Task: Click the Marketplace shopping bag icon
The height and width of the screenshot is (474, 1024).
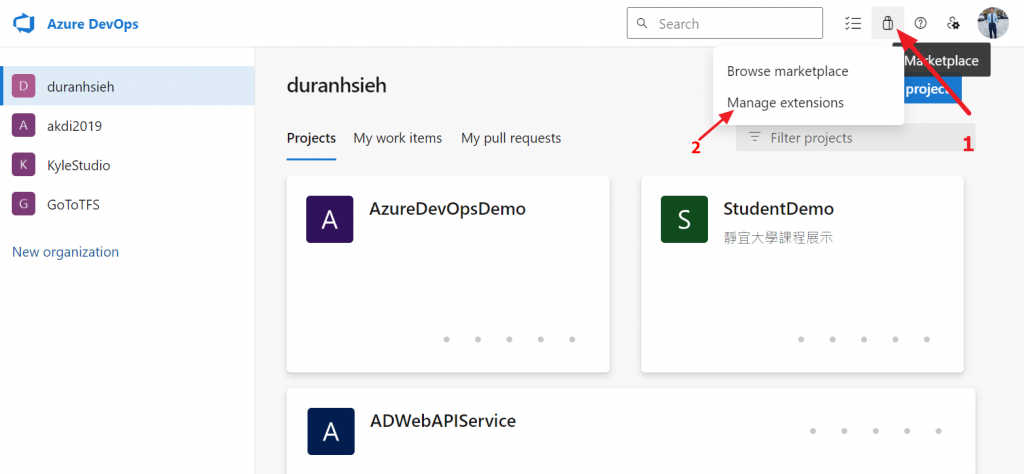Action: coord(887,24)
